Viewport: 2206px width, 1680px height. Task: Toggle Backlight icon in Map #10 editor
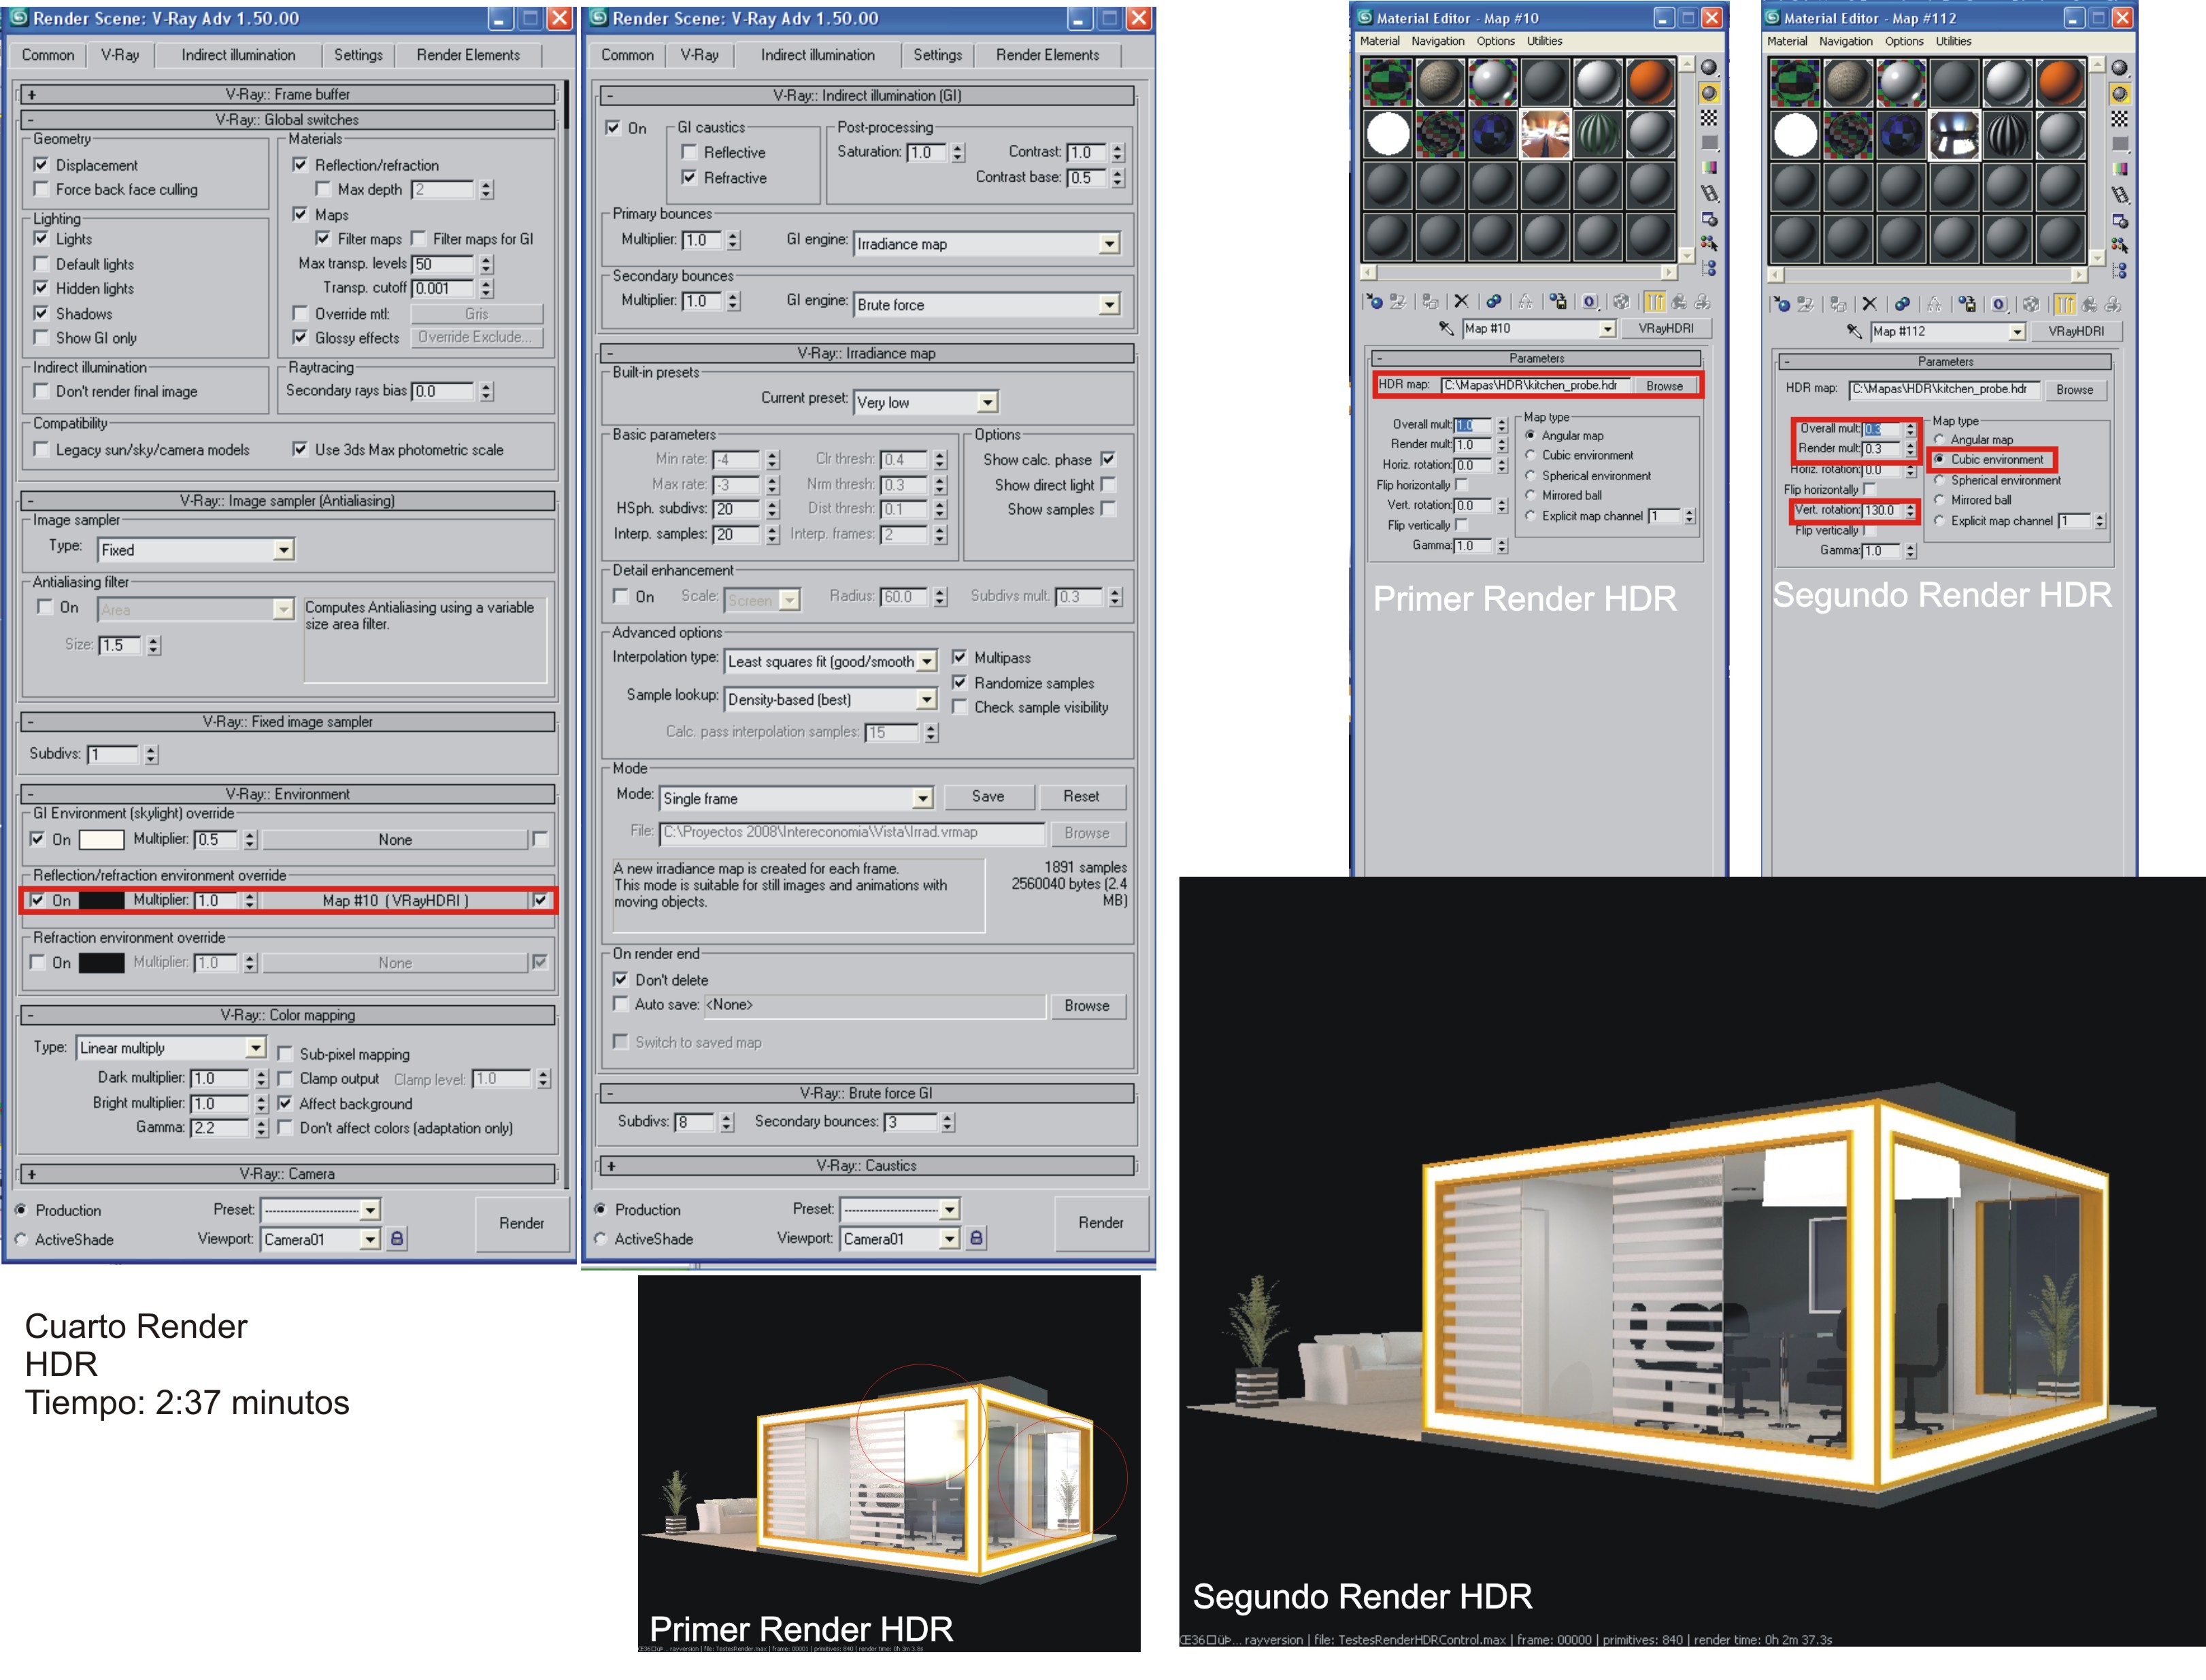pyautogui.click(x=1709, y=93)
